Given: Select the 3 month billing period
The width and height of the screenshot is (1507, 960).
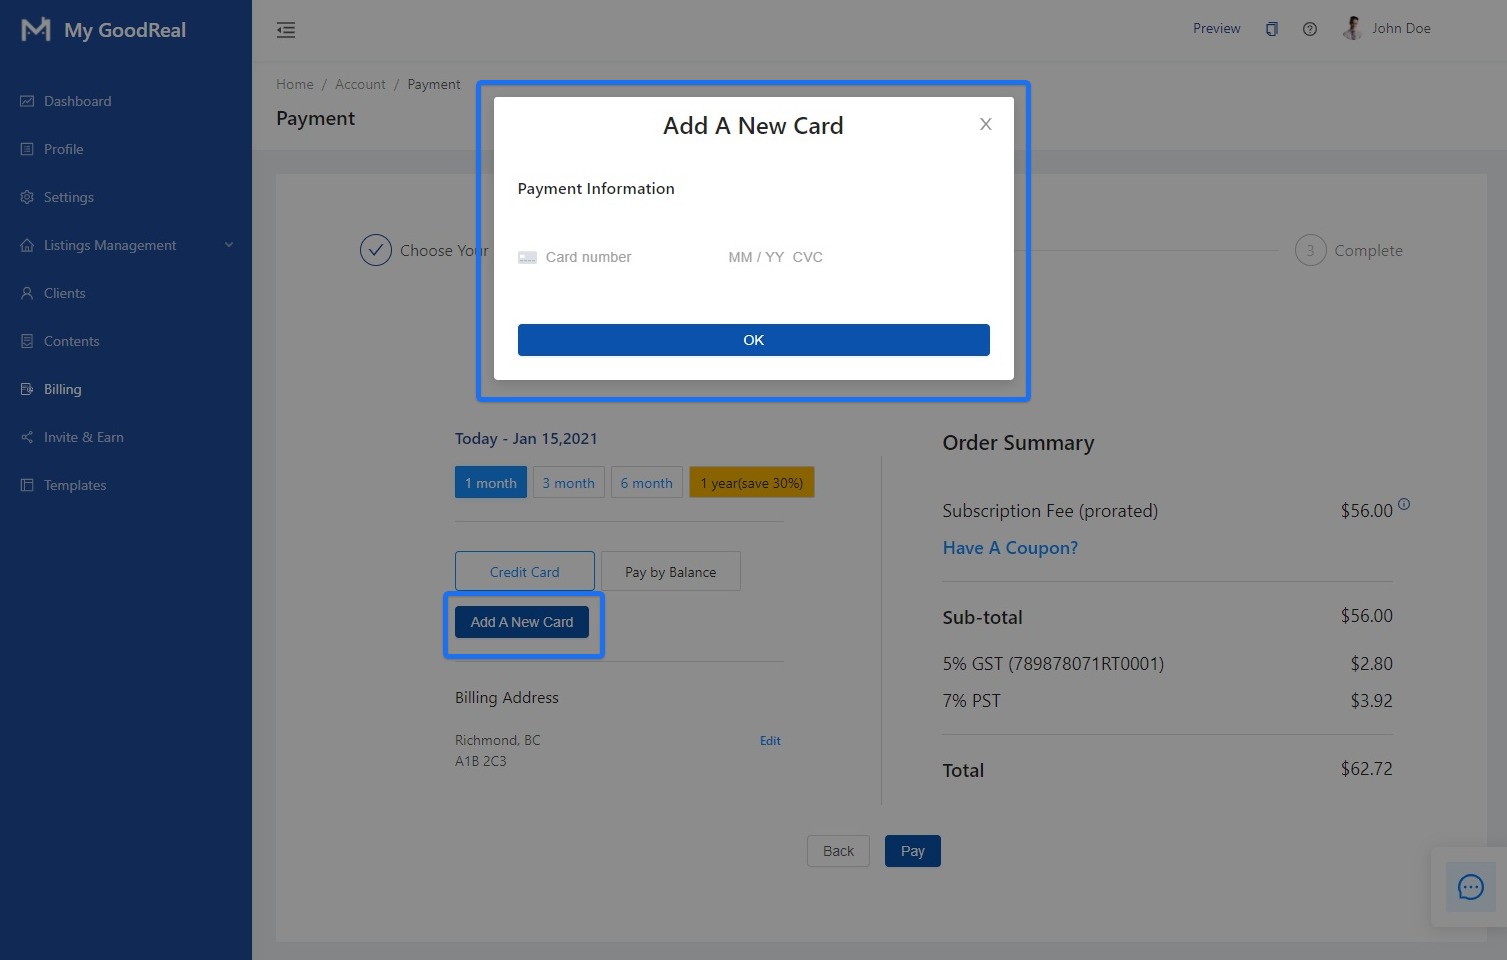Looking at the screenshot, I should [568, 483].
